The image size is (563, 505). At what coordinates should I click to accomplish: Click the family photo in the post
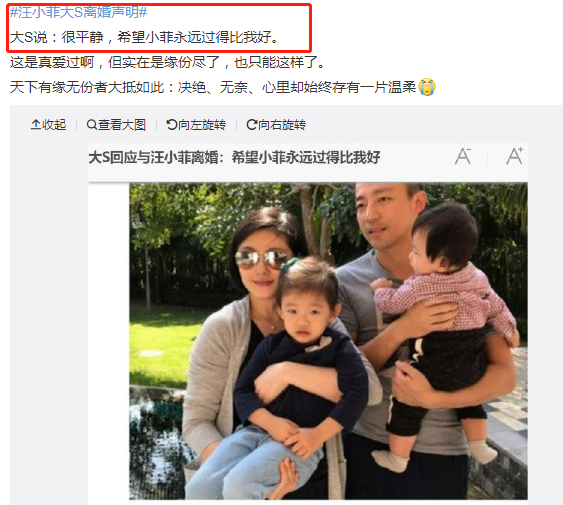tap(328, 341)
